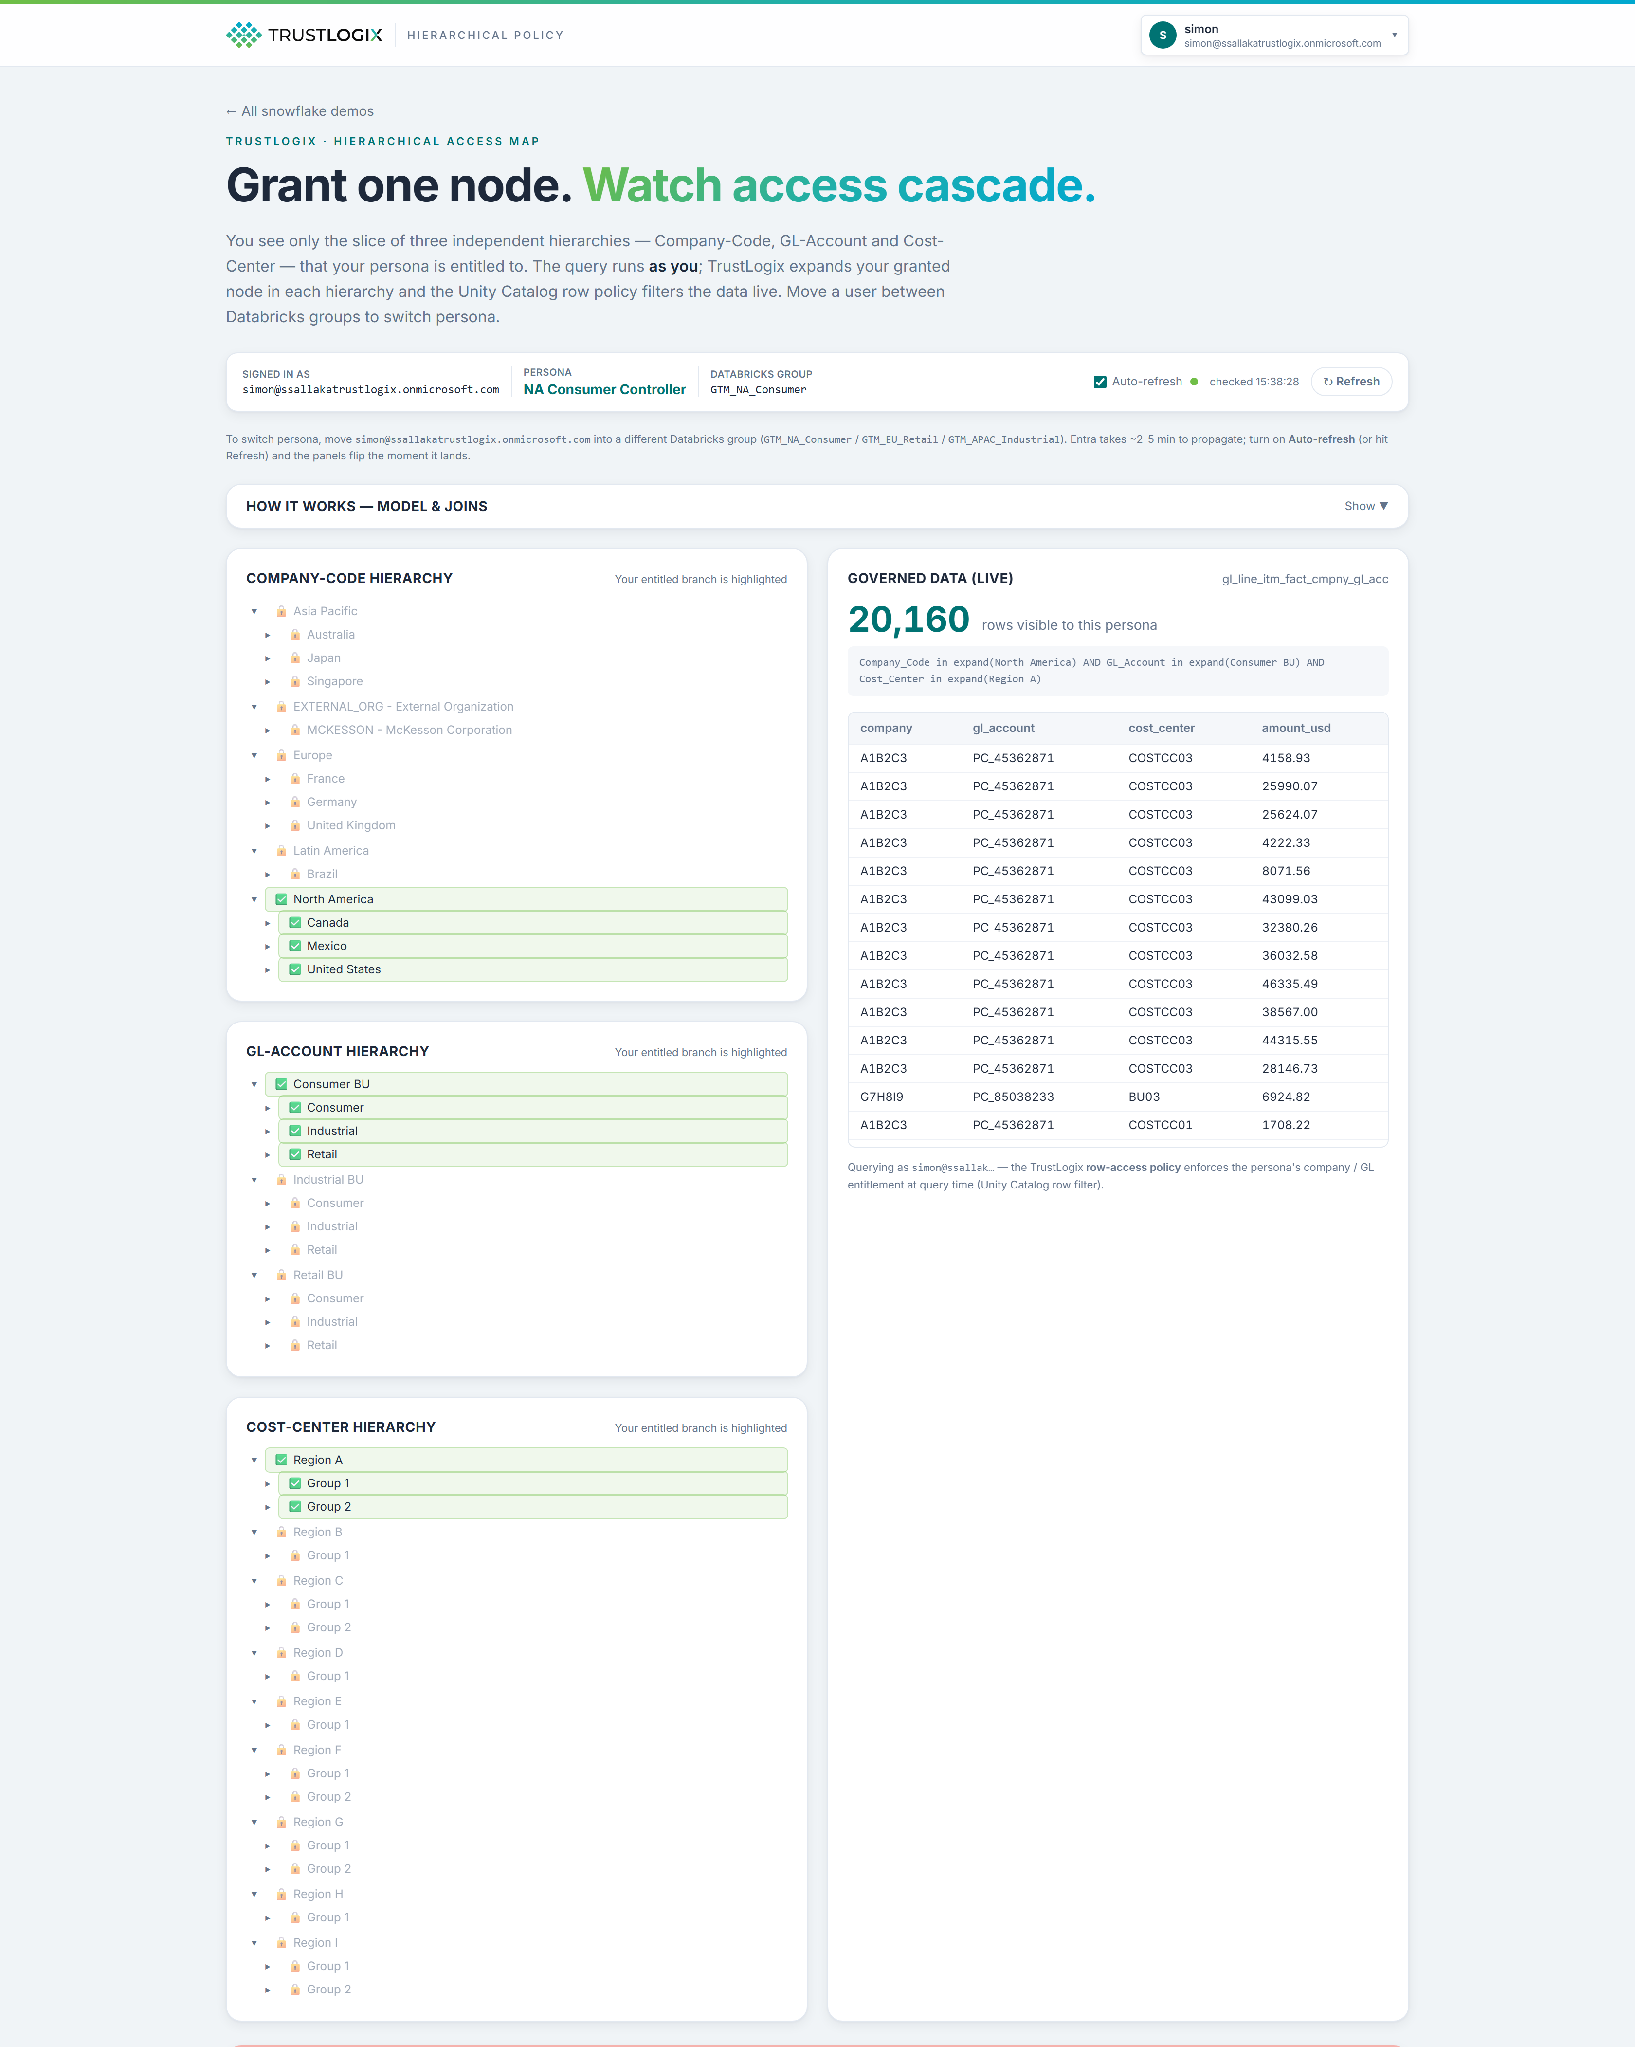
Task: Click the lock icon beside Retail BU
Action: point(281,1275)
